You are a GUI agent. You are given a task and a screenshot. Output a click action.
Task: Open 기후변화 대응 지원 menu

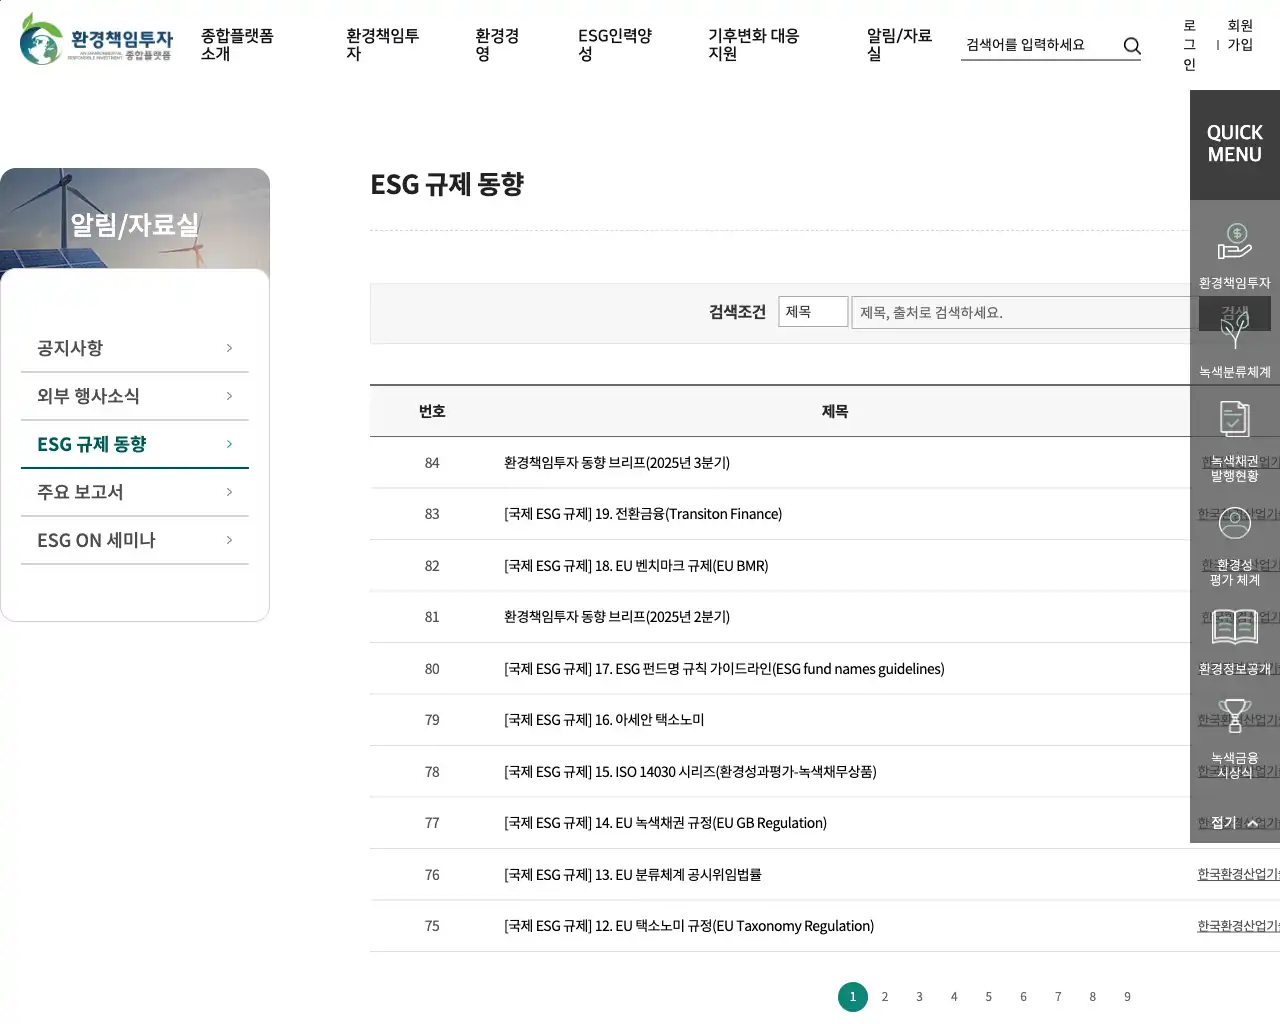[753, 45]
